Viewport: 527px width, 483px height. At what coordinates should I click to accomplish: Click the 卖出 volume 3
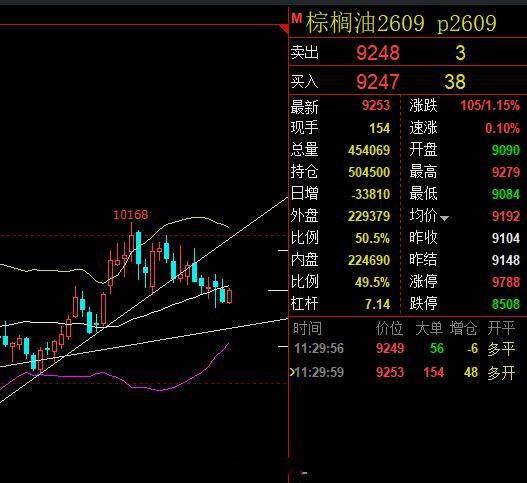point(460,53)
